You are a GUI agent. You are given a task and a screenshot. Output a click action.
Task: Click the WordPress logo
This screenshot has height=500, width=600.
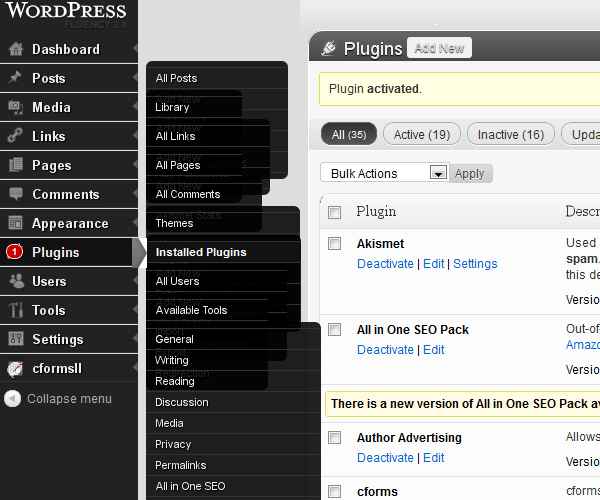click(66, 11)
